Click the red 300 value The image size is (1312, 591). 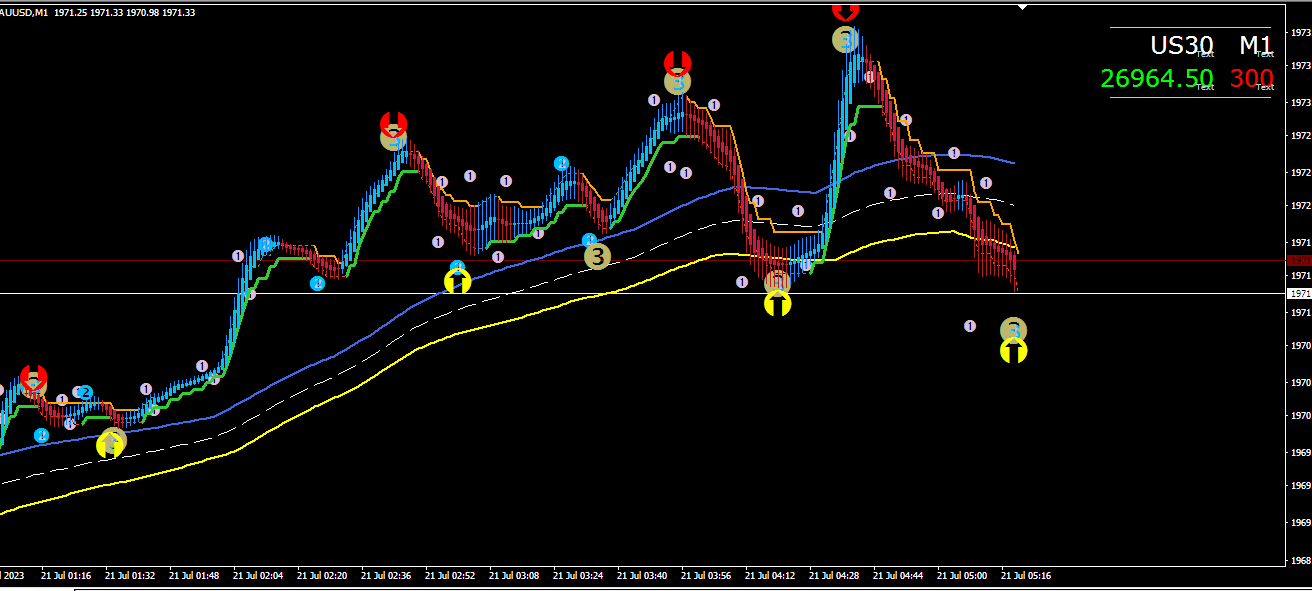pos(1252,79)
